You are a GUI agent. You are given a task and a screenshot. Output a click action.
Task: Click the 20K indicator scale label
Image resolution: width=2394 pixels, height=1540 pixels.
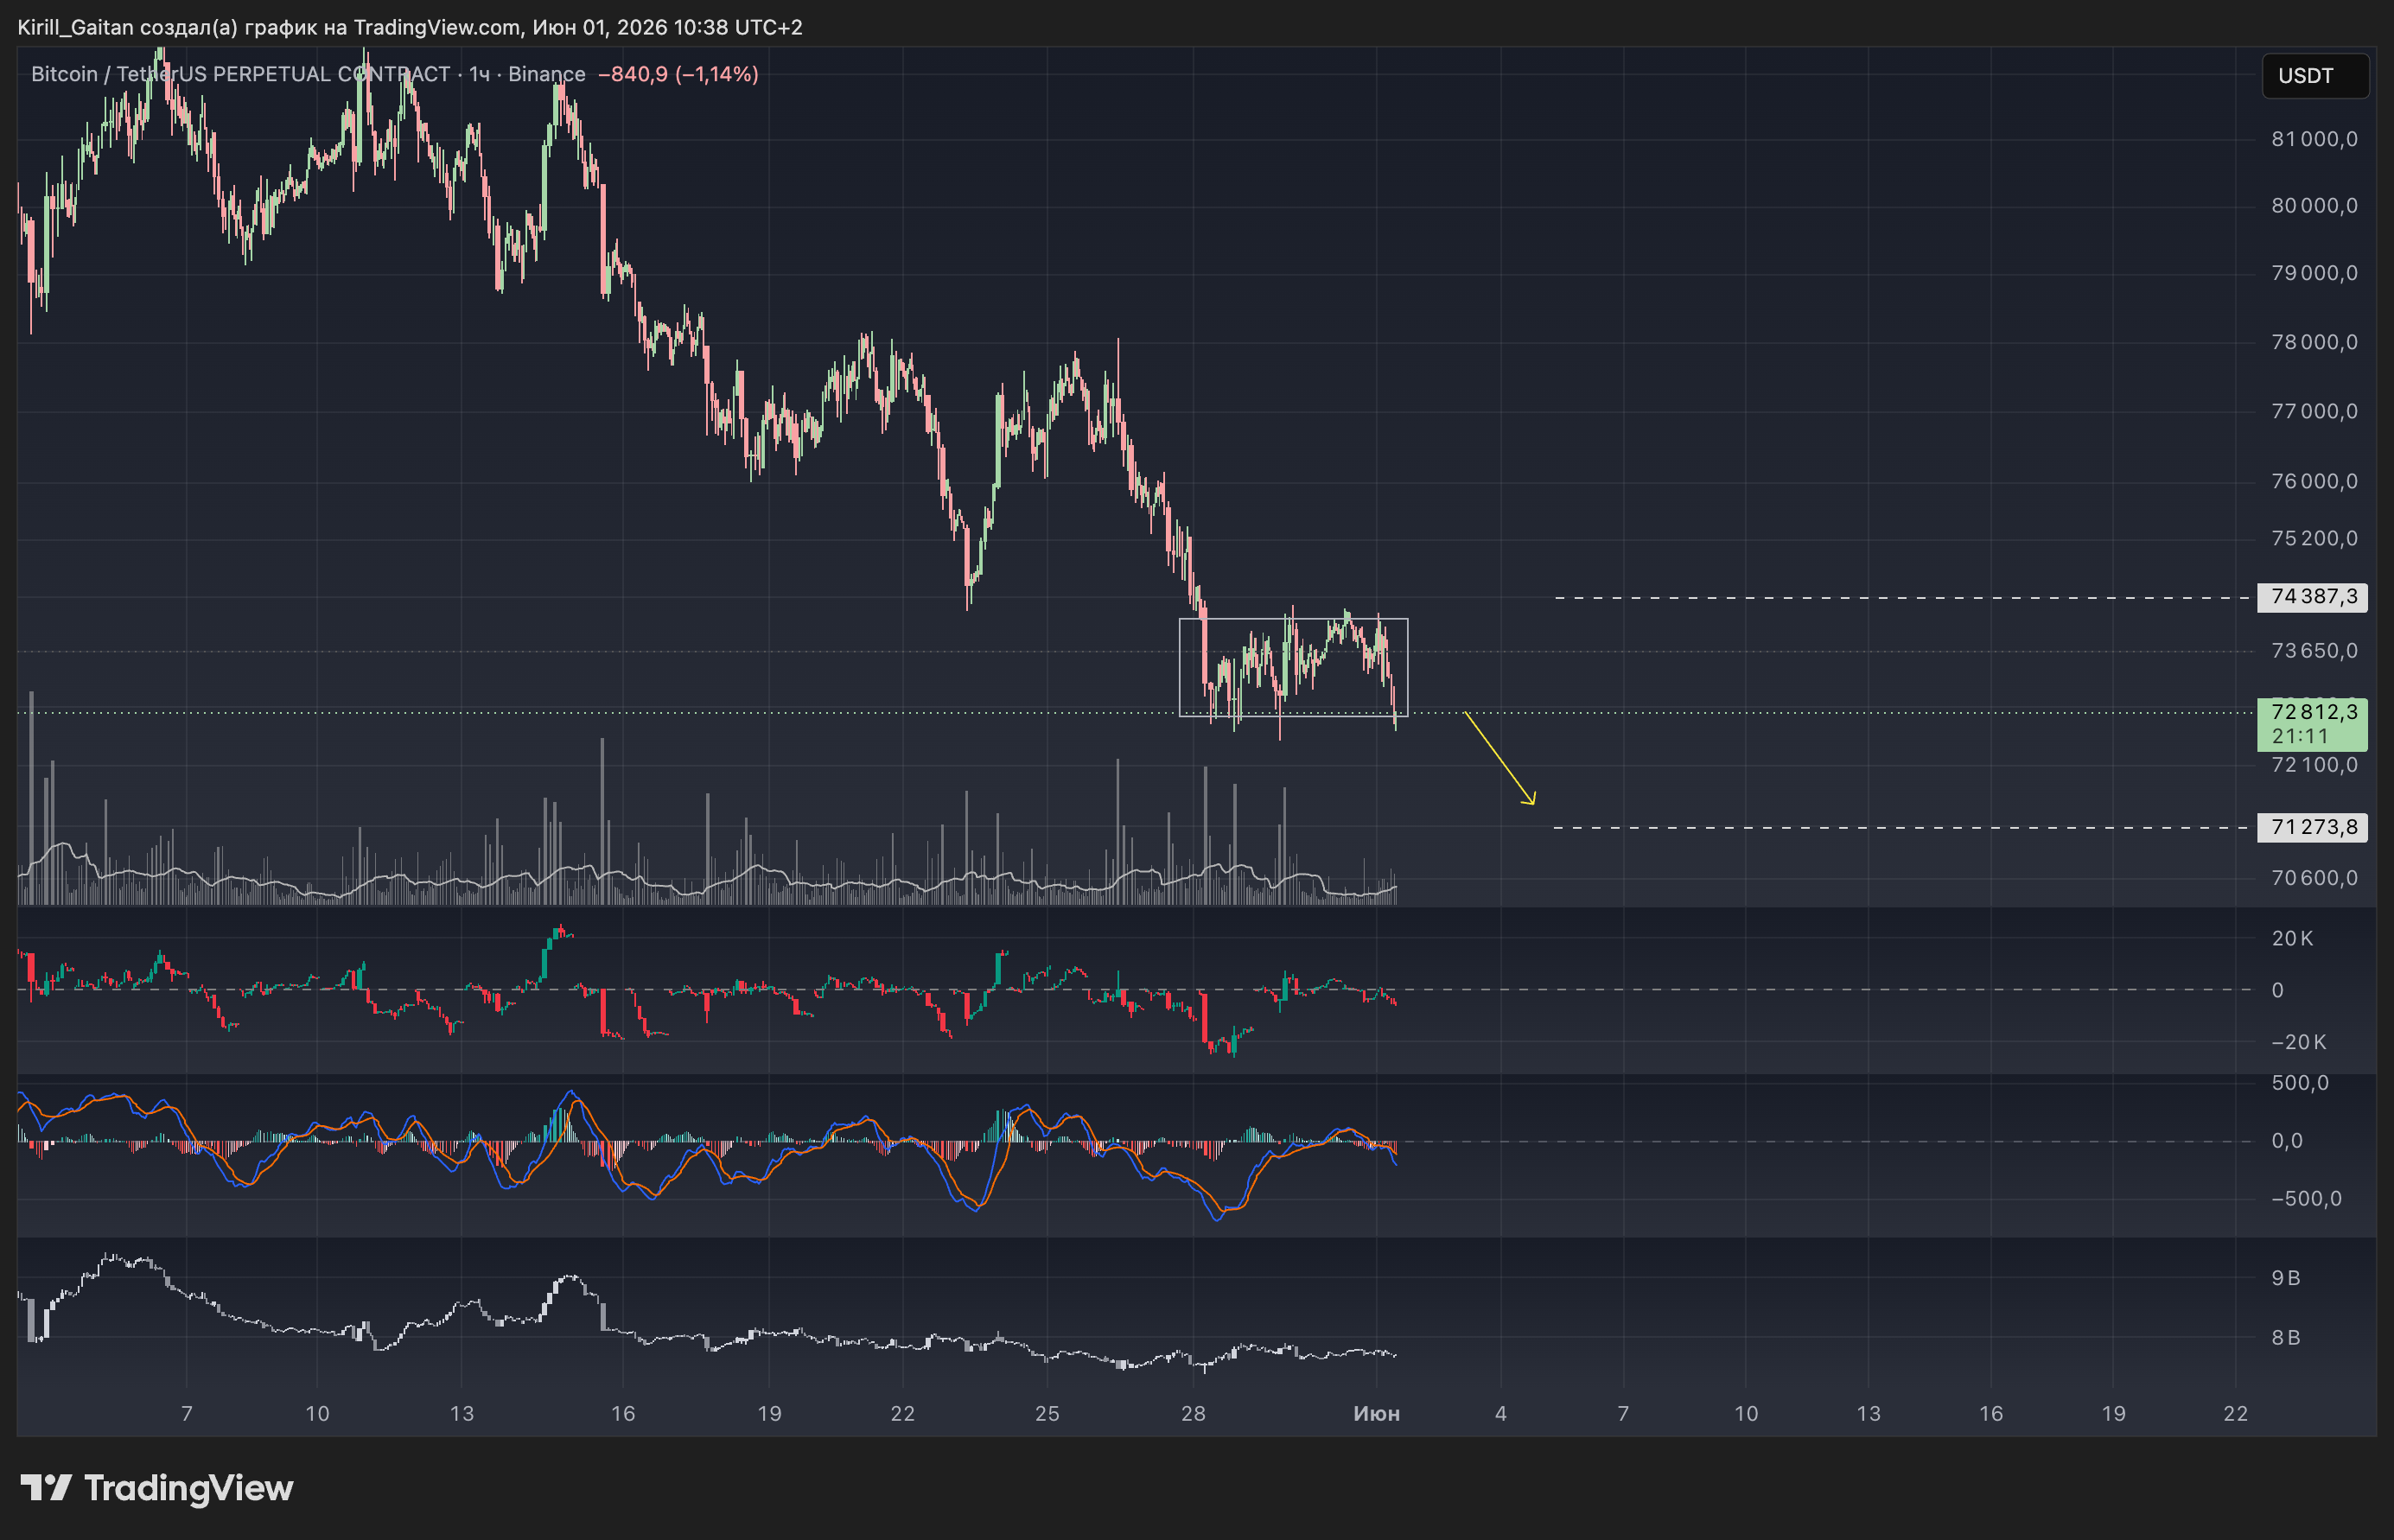click(2292, 938)
